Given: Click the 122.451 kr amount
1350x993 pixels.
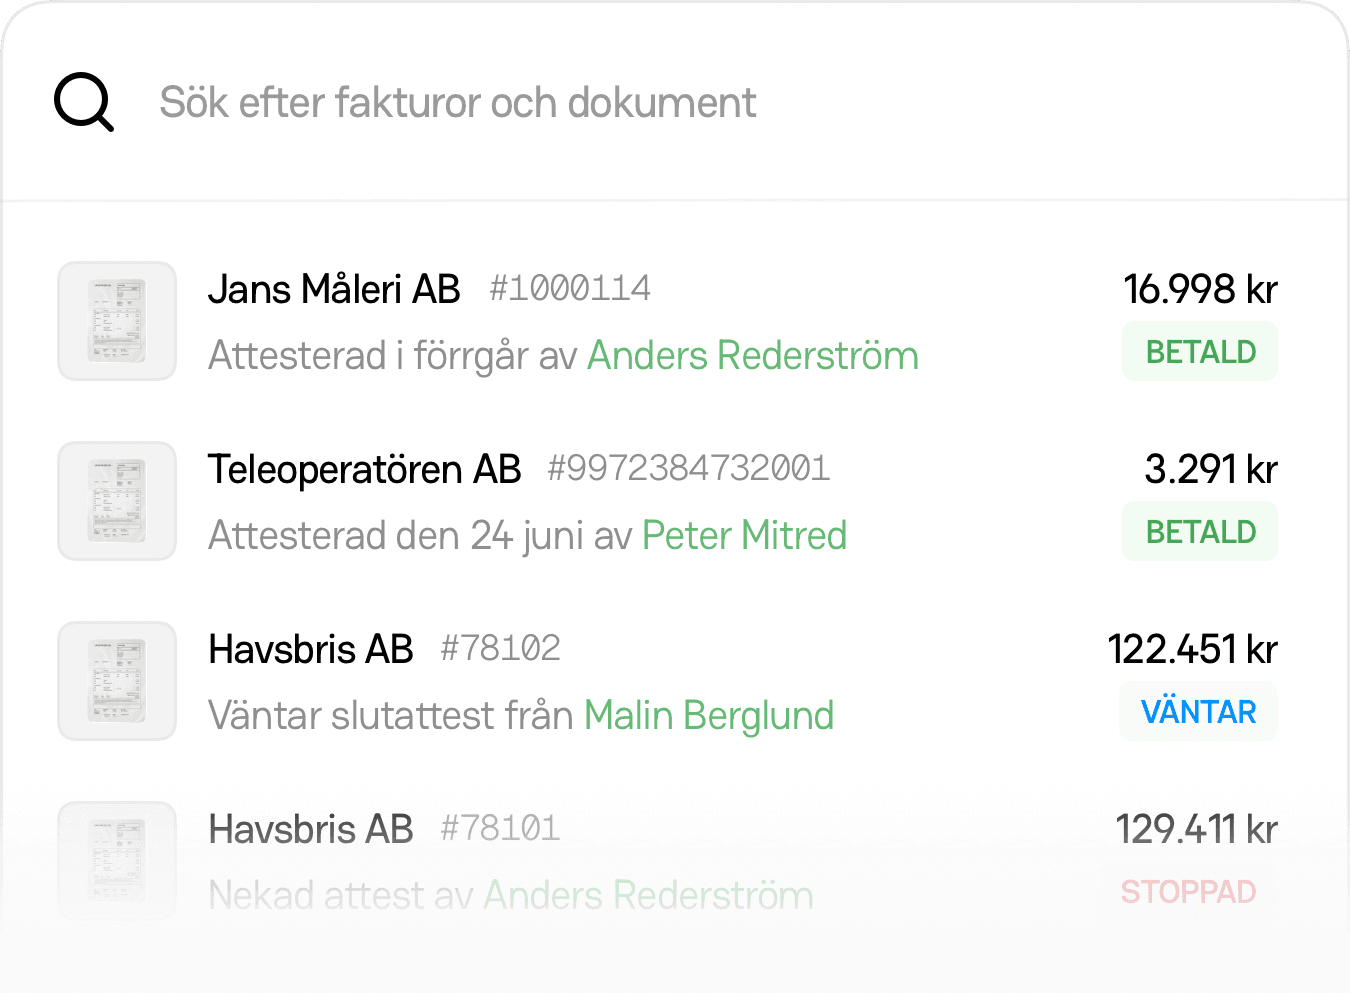Looking at the screenshot, I should [1193, 648].
